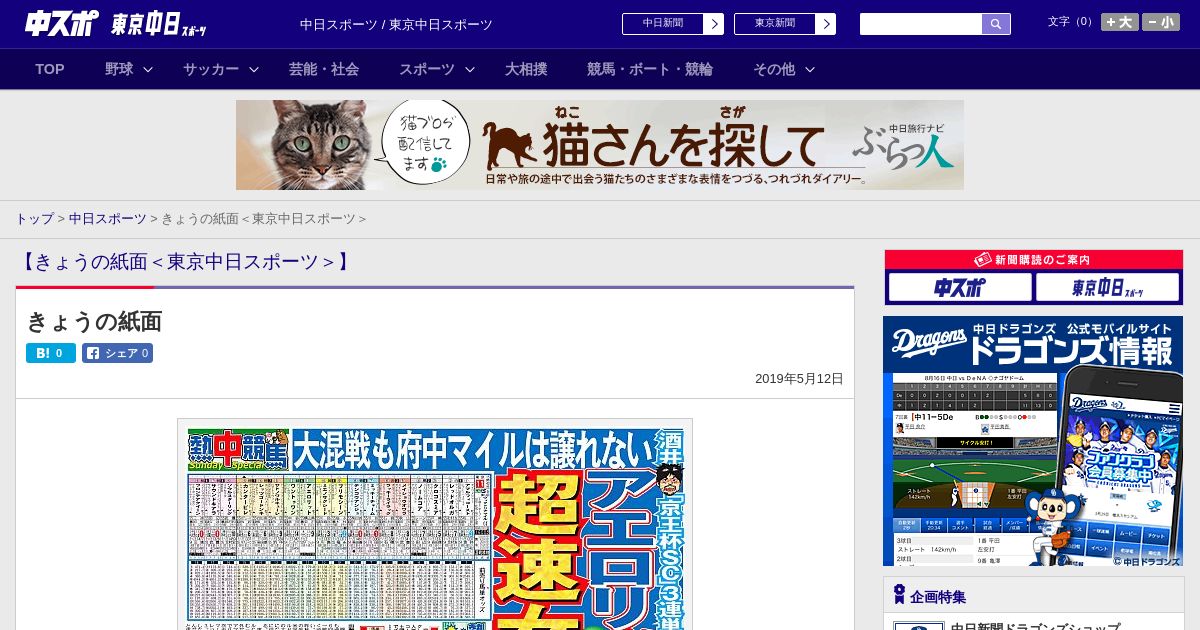The height and width of the screenshot is (630, 1200).
Task: Open the サッカー menu
Action: coord(211,69)
